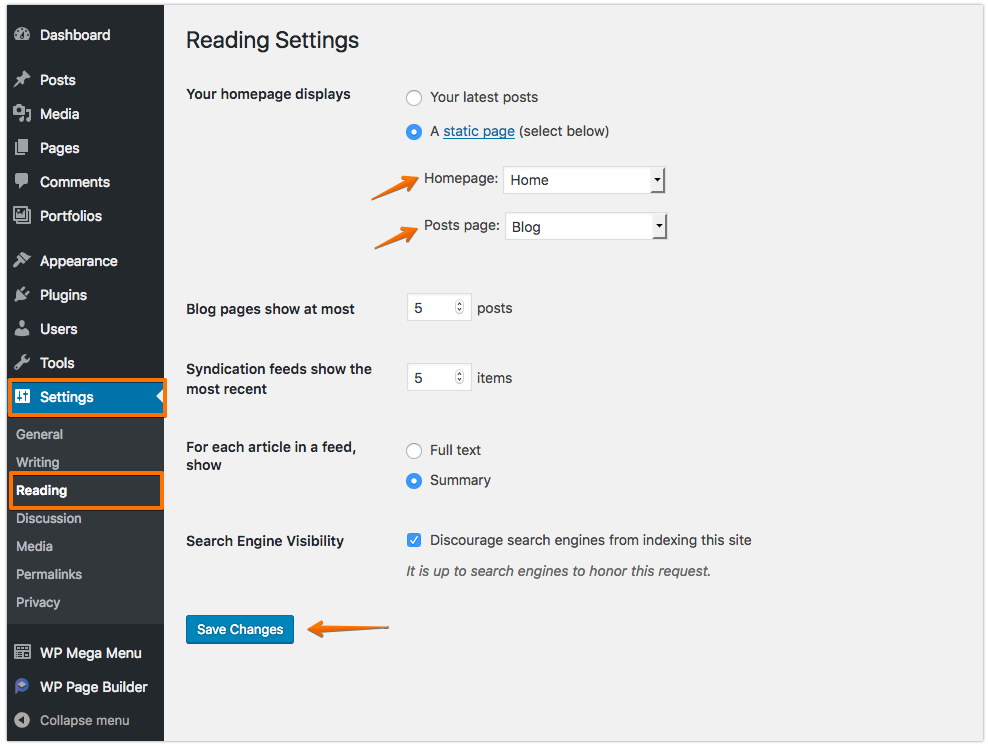Click the Posts pushpin icon
Screen dimensions: 988x746
click(x=22, y=79)
